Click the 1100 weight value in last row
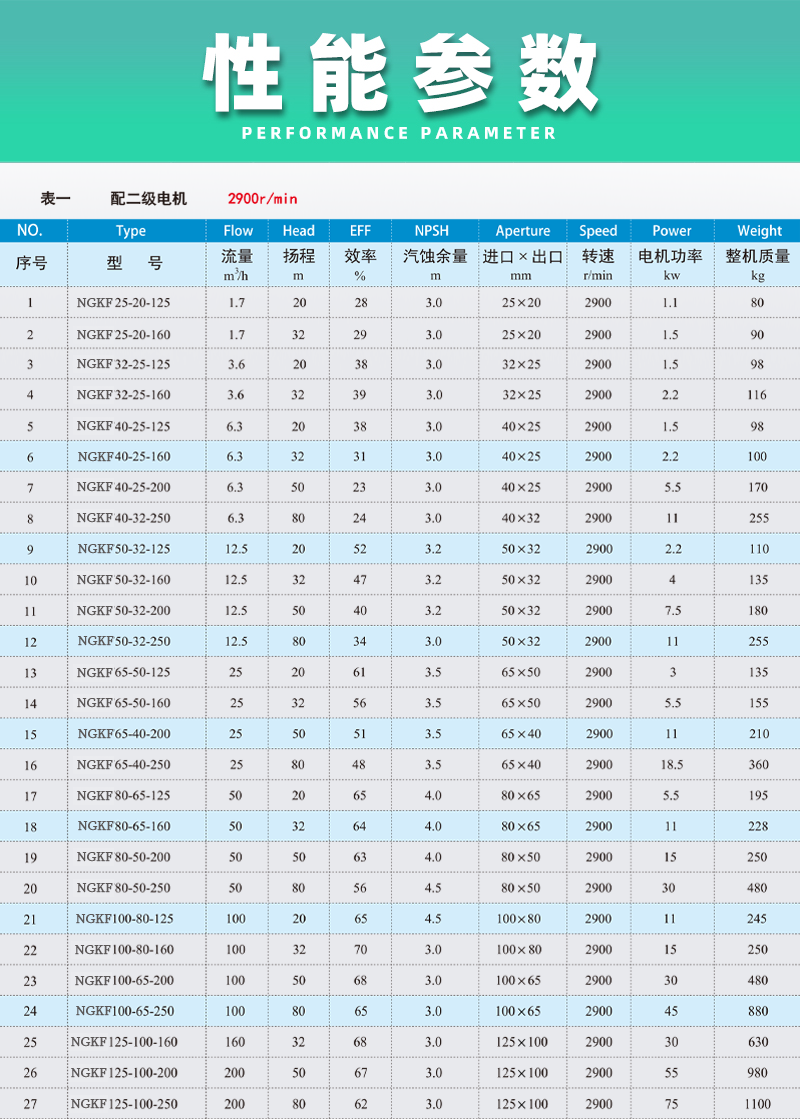This screenshot has height=1119, width=800. tap(758, 1104)
